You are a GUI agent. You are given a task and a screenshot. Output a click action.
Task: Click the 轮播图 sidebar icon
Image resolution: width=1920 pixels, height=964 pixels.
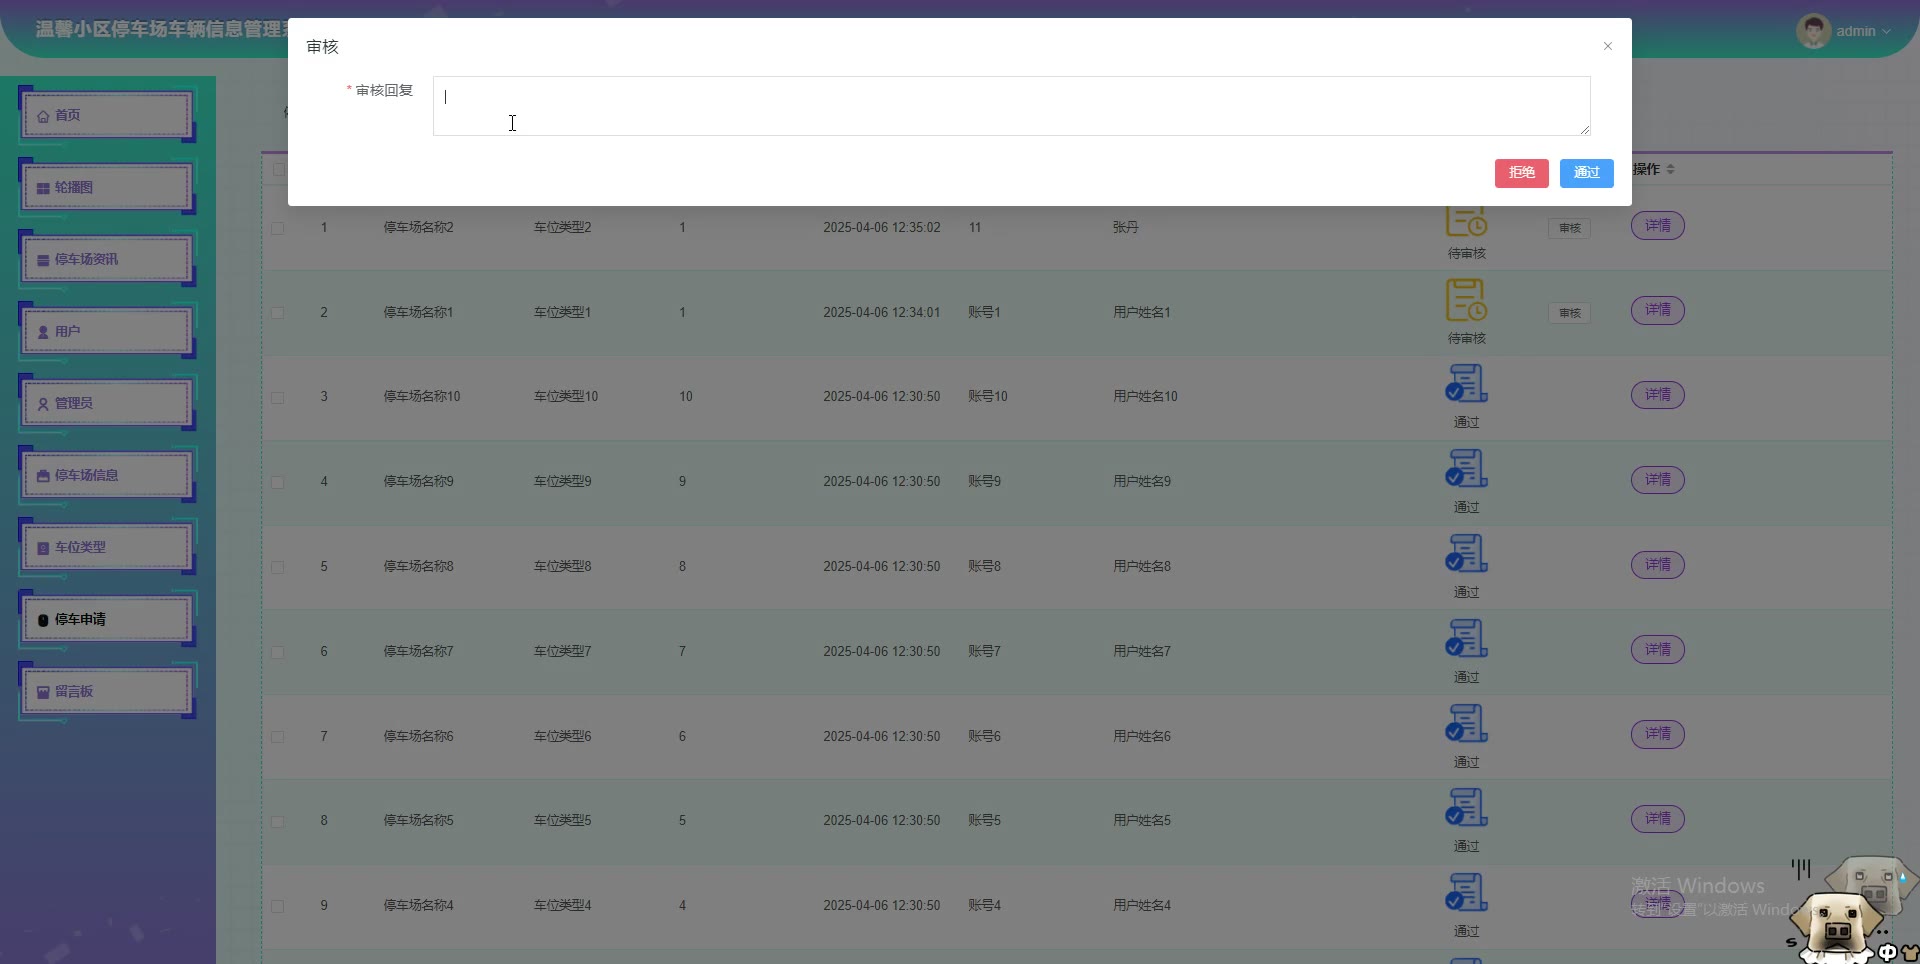[43, 188]
